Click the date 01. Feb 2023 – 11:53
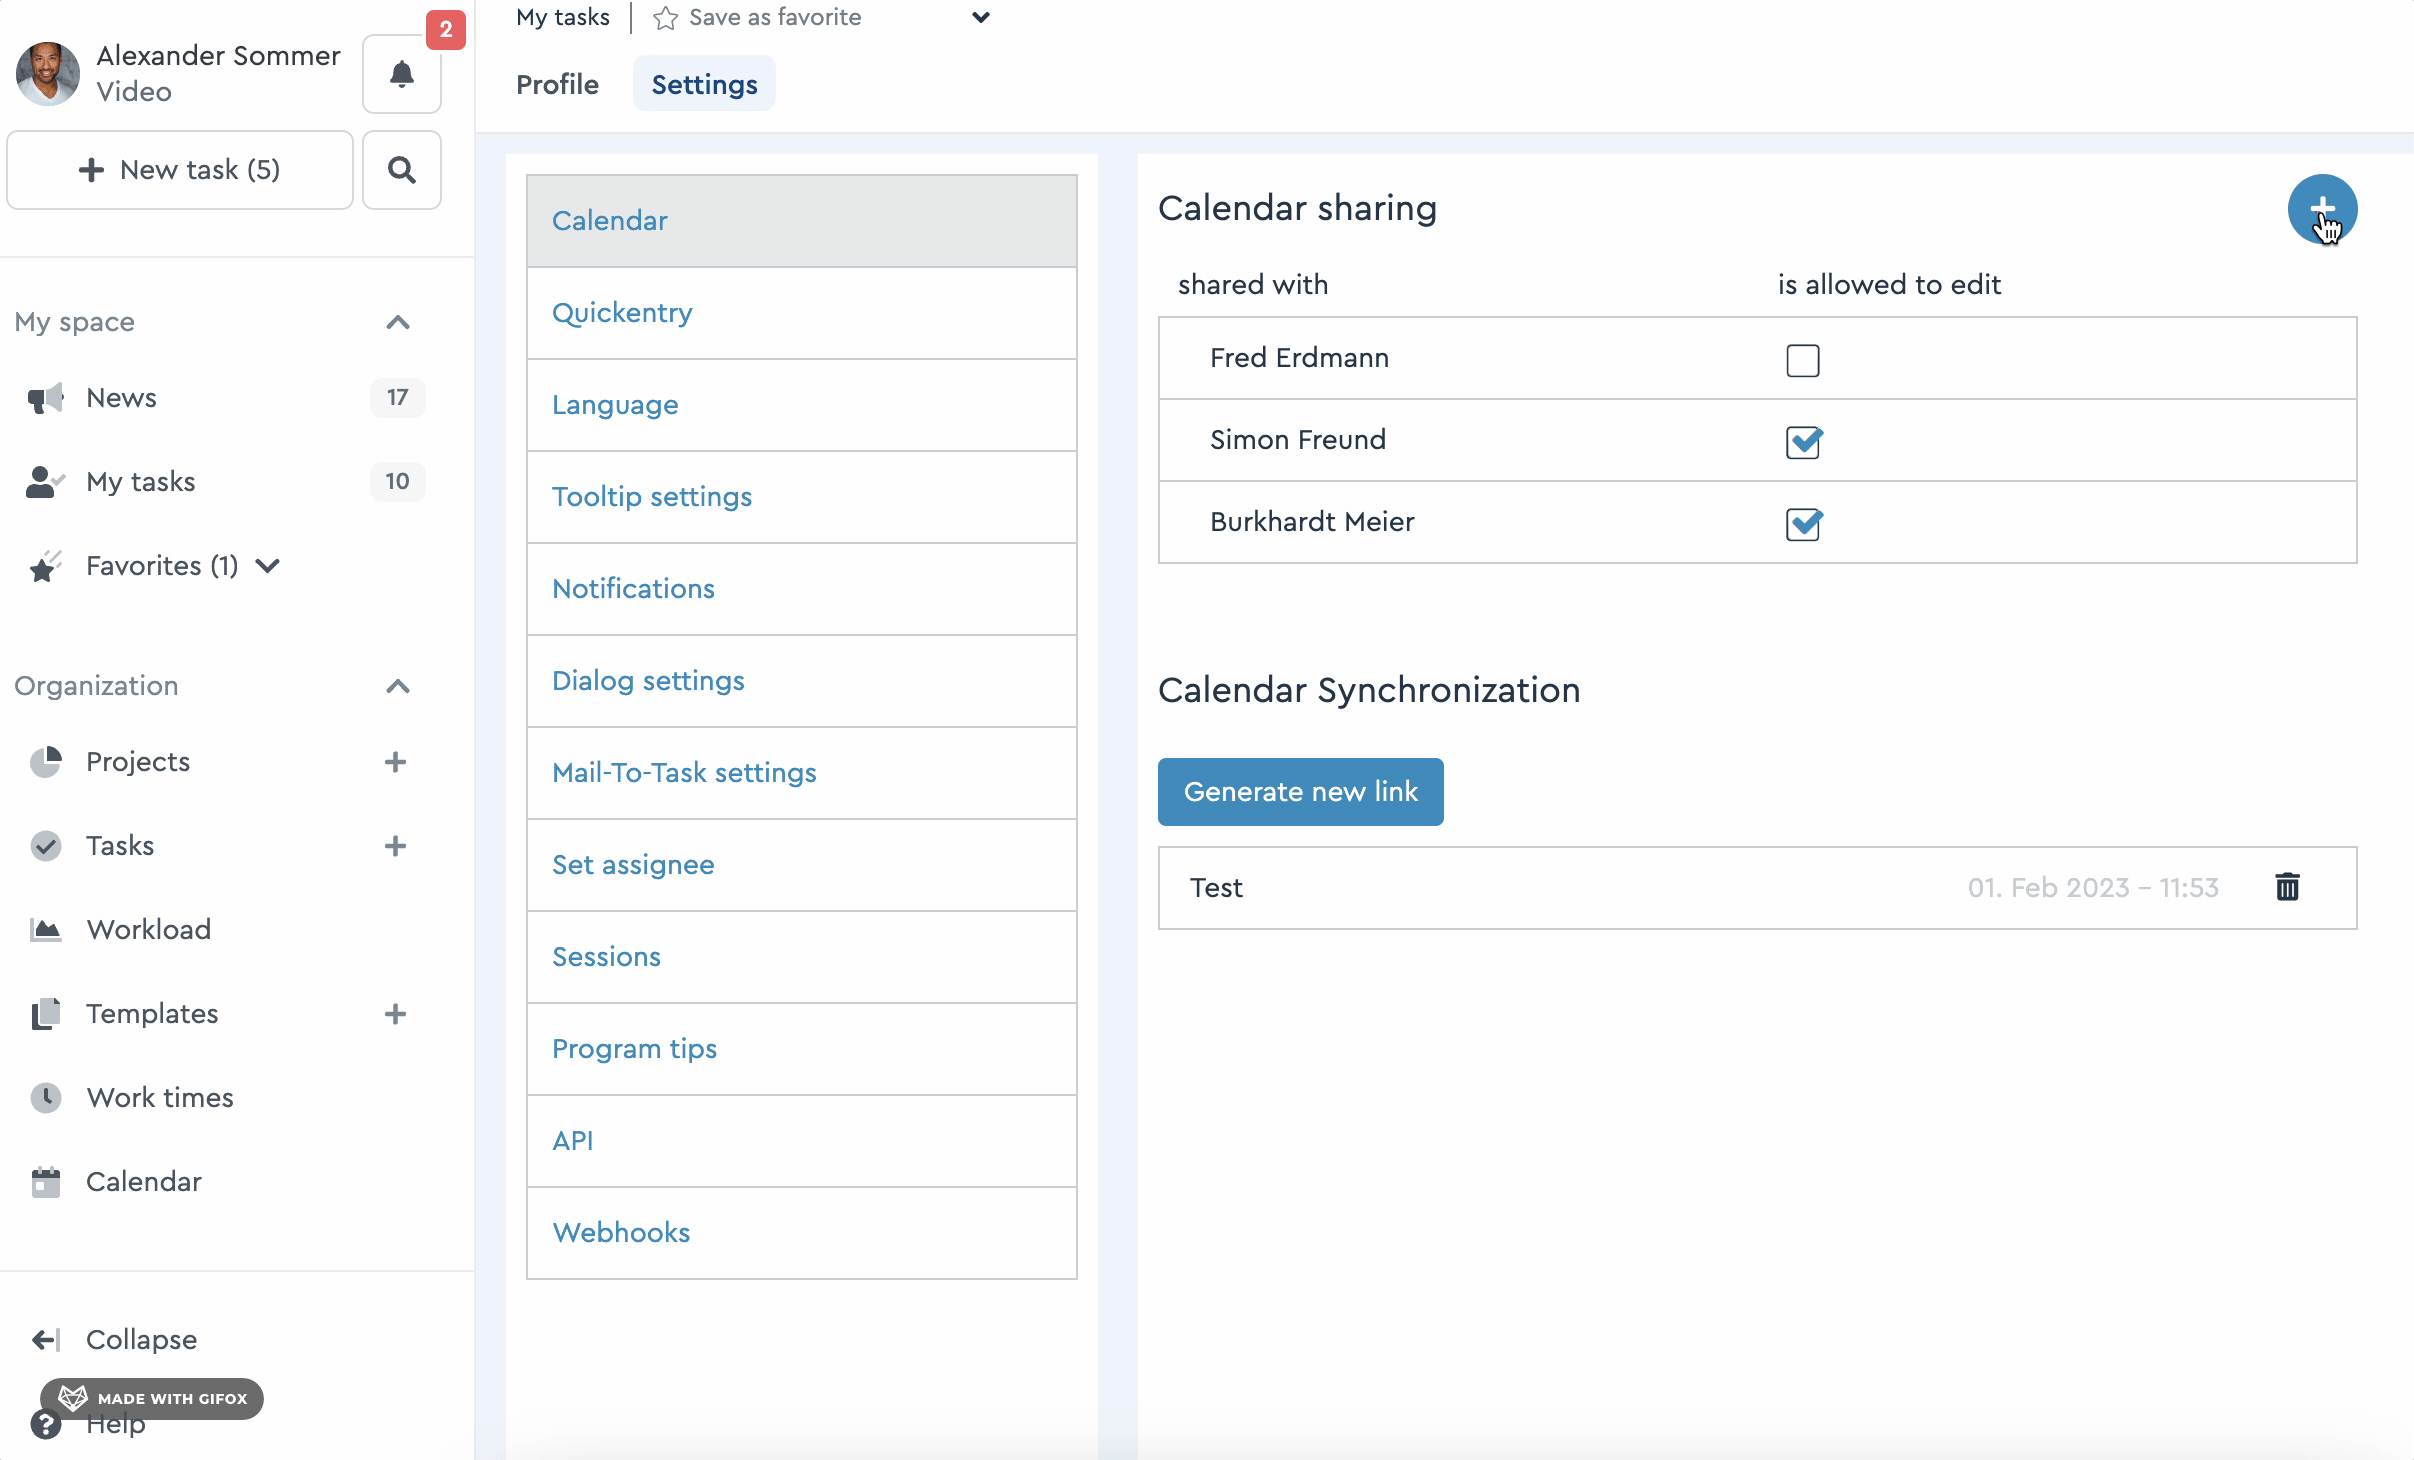 coord(2093,888)
